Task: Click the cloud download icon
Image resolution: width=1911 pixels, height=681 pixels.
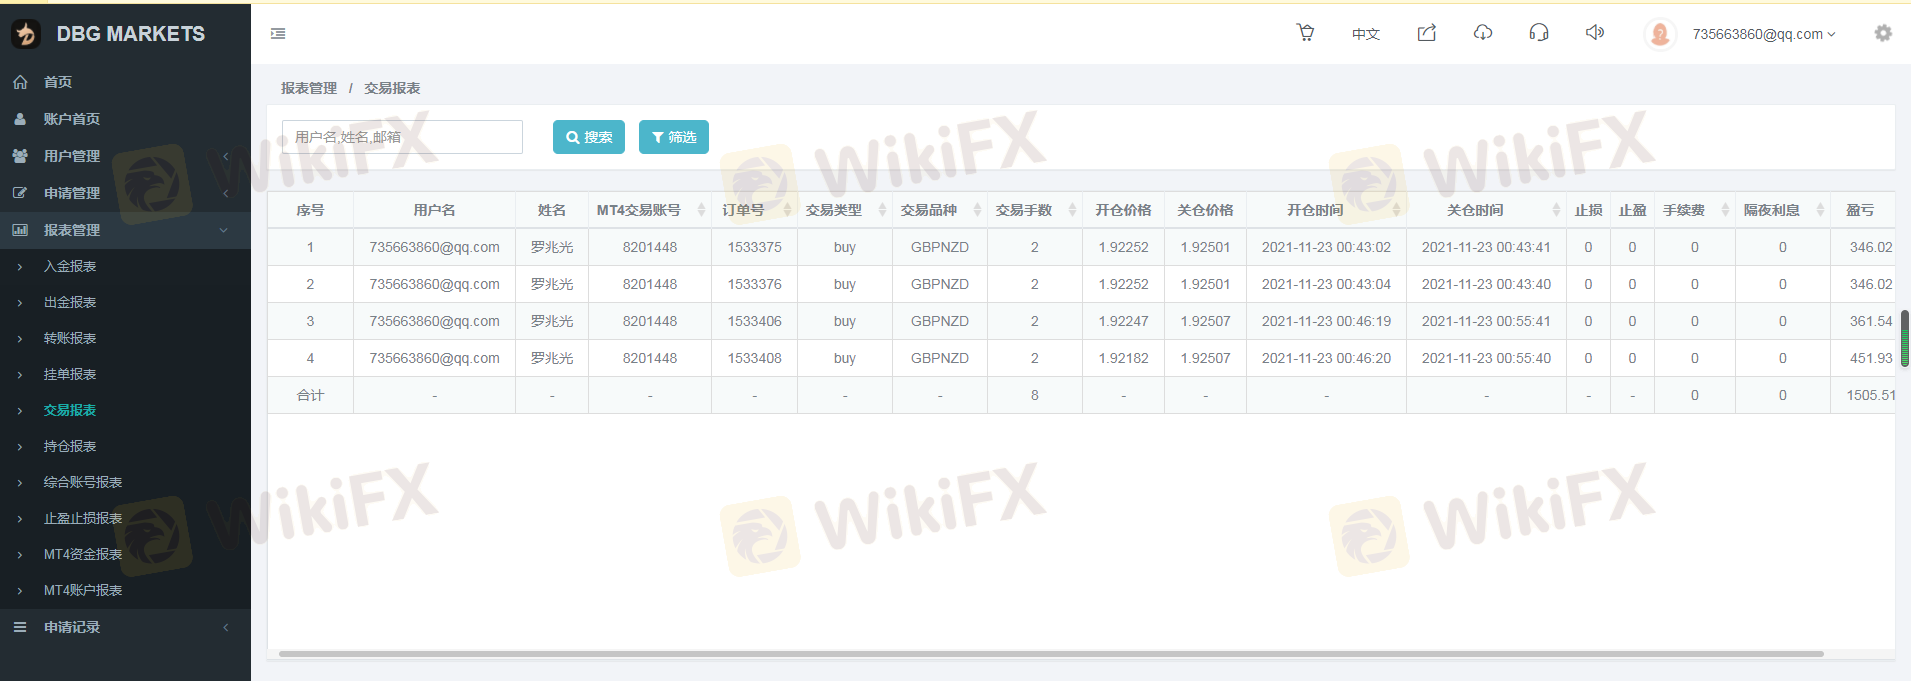Action: pos(1483,33)
